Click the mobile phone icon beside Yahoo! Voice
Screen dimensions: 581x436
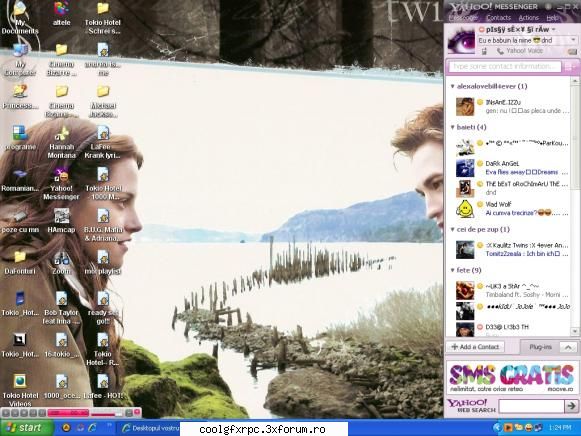(x=484, y=51)
